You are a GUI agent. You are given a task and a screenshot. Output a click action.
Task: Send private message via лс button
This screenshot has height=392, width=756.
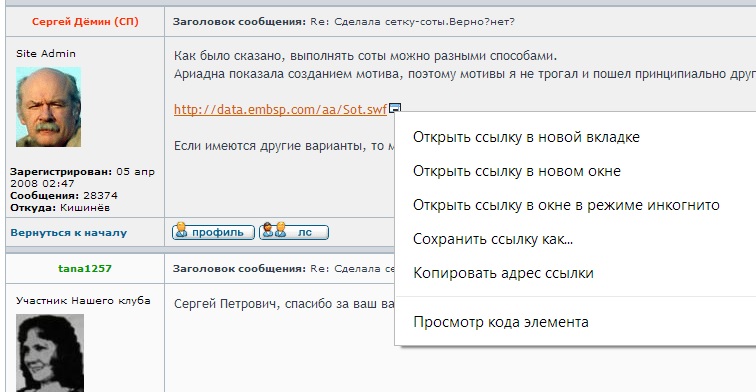tap(294, 232)
